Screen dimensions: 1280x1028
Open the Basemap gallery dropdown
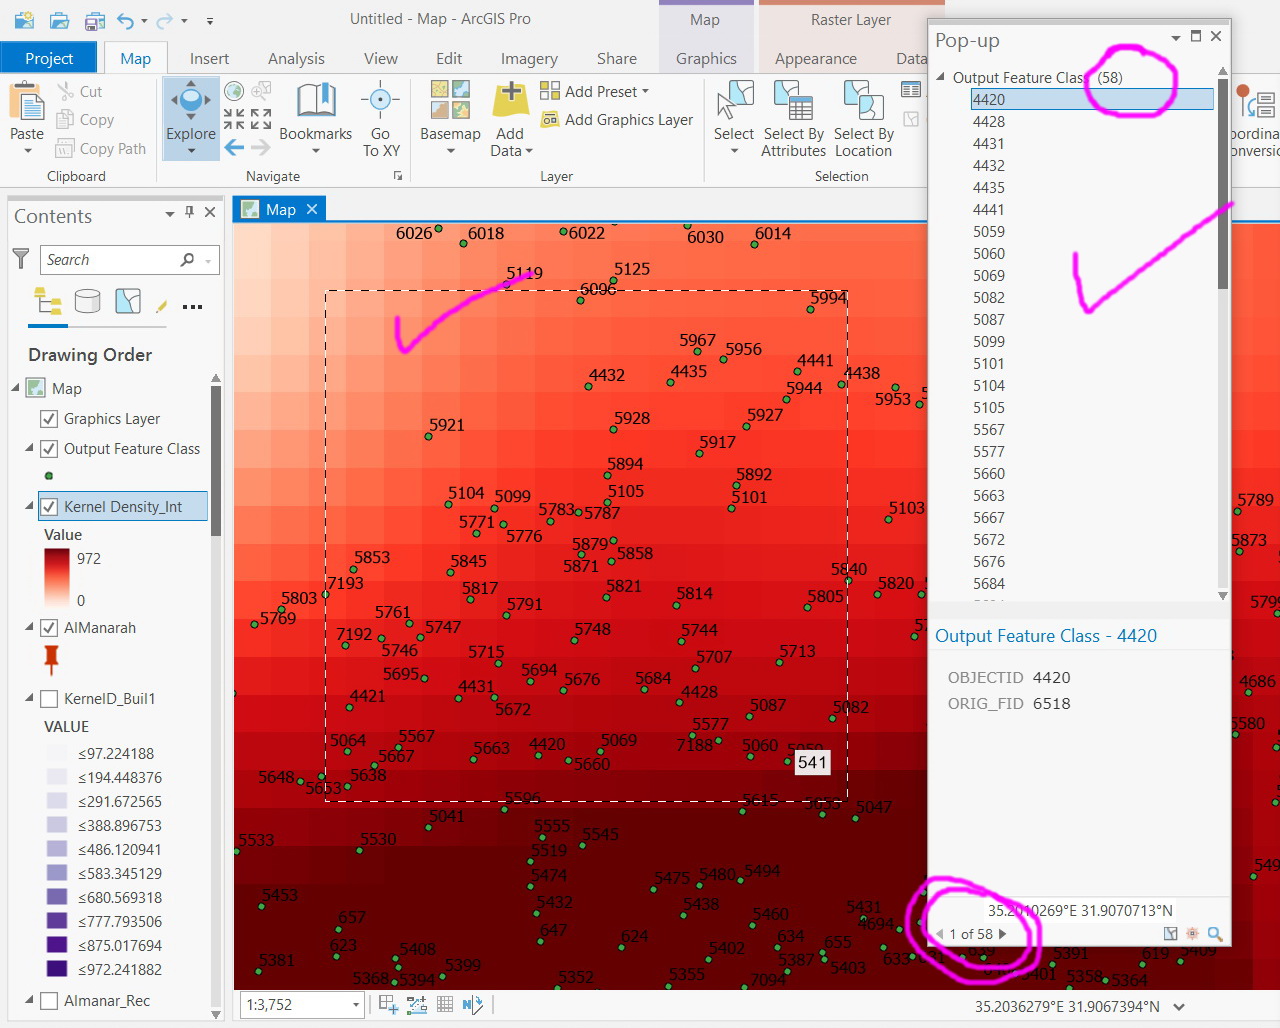pyautogui.click(x=450, y=151)
